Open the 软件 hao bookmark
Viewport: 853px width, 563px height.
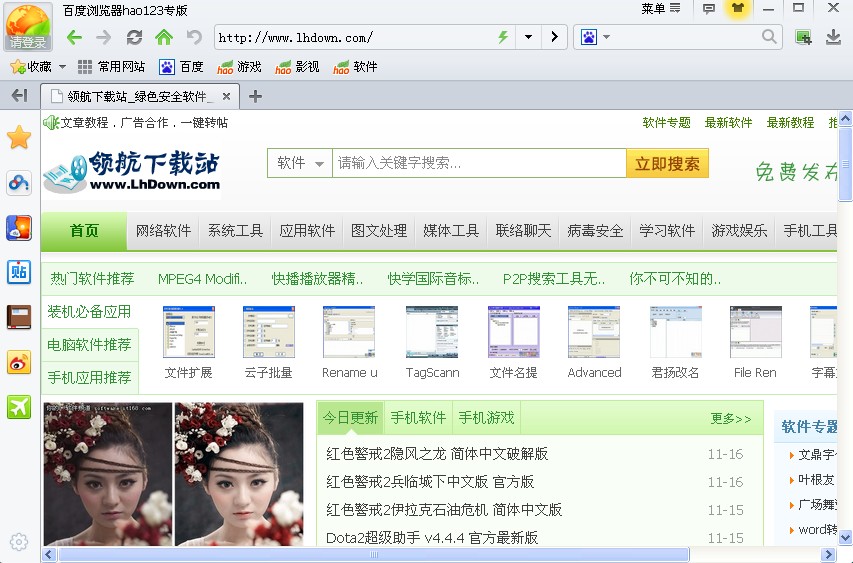(x=355, y=67)
